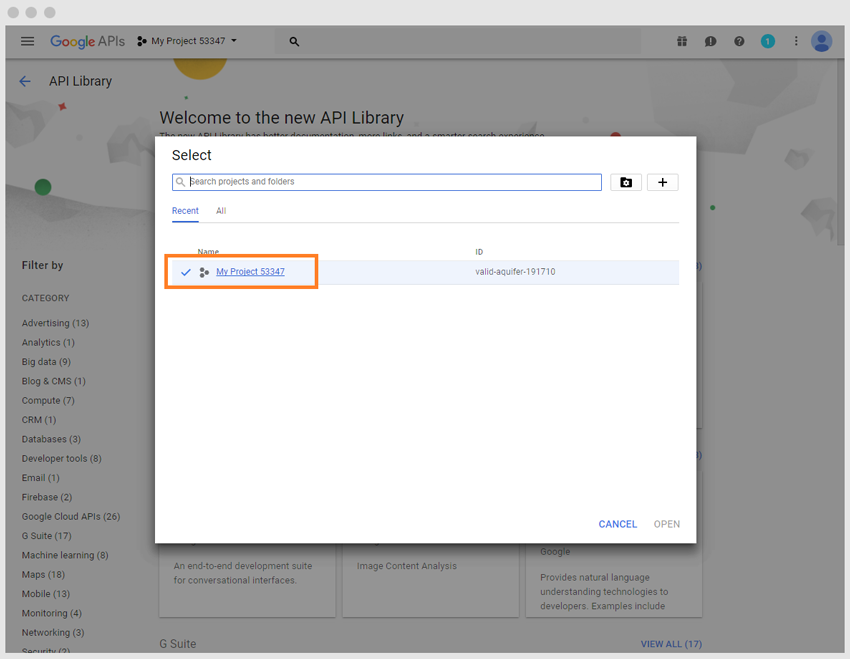Click the top search bar field
The width and height of the screenshot is (850, 659).
coord(458,41)
